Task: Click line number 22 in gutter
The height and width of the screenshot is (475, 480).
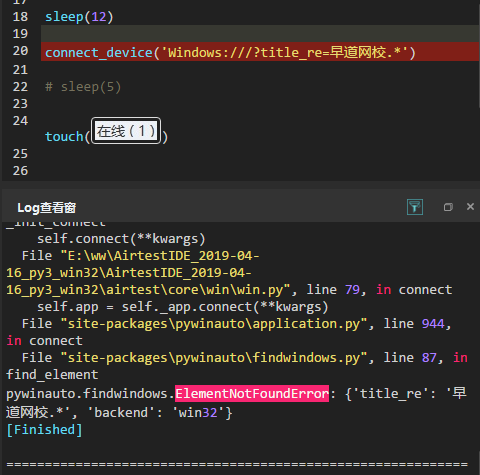Action: (20, 87)
